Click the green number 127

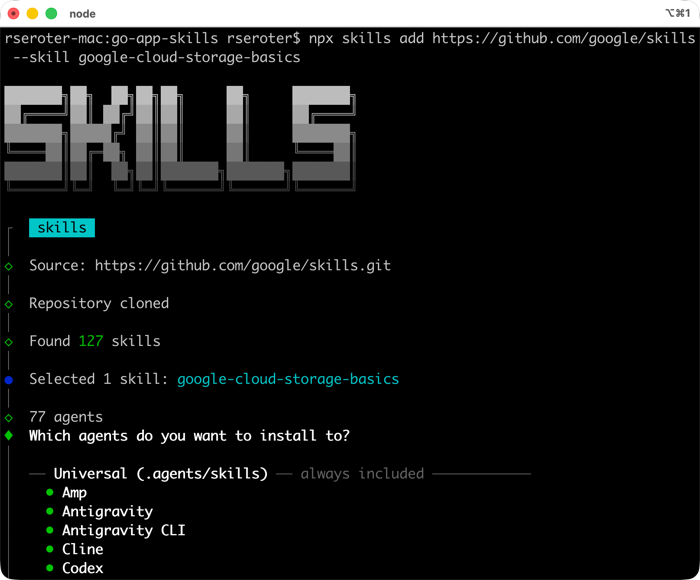(91, 341)
